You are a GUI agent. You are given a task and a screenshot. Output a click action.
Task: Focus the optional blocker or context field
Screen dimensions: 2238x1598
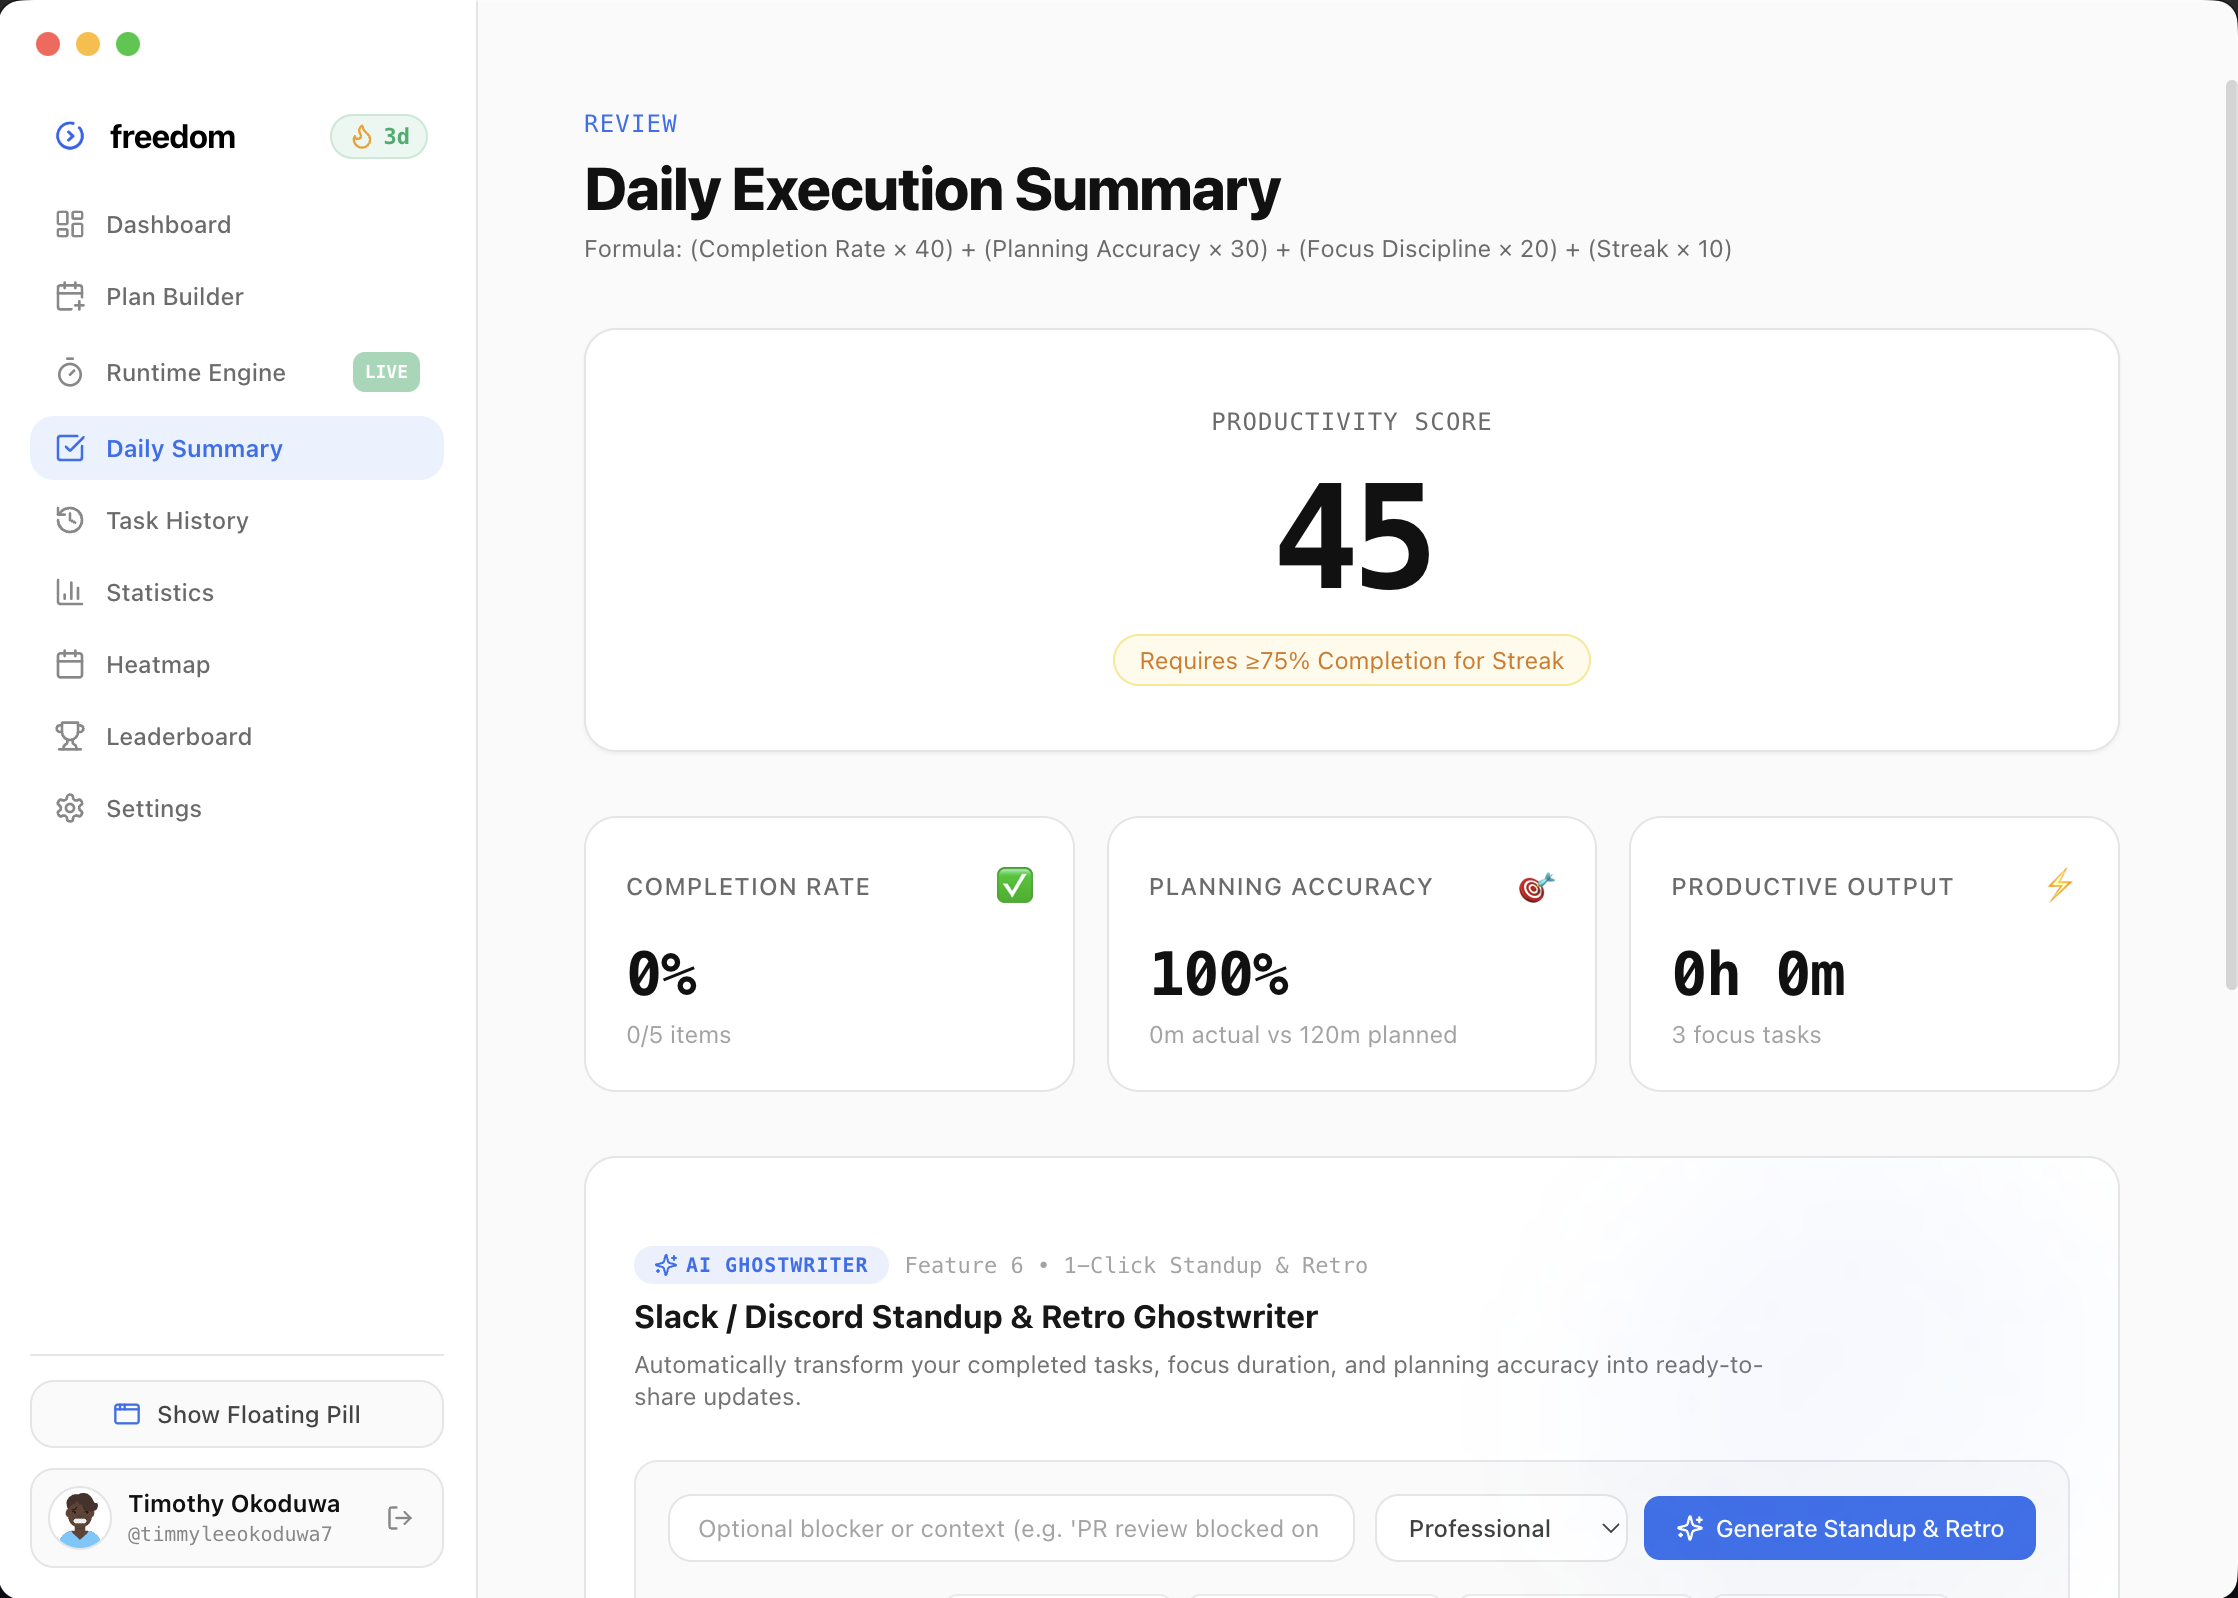(1011, 1528)
